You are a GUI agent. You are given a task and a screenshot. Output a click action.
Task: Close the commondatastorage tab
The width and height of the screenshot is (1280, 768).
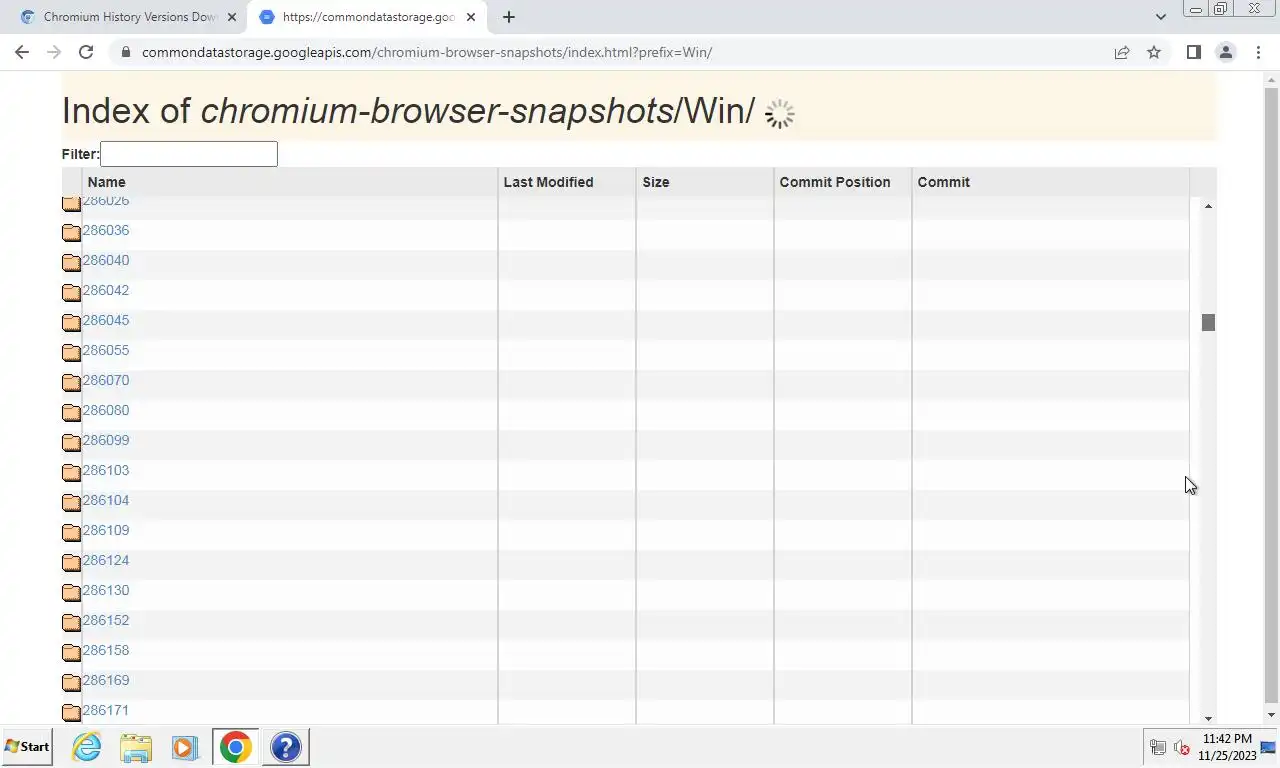point(471,17)
